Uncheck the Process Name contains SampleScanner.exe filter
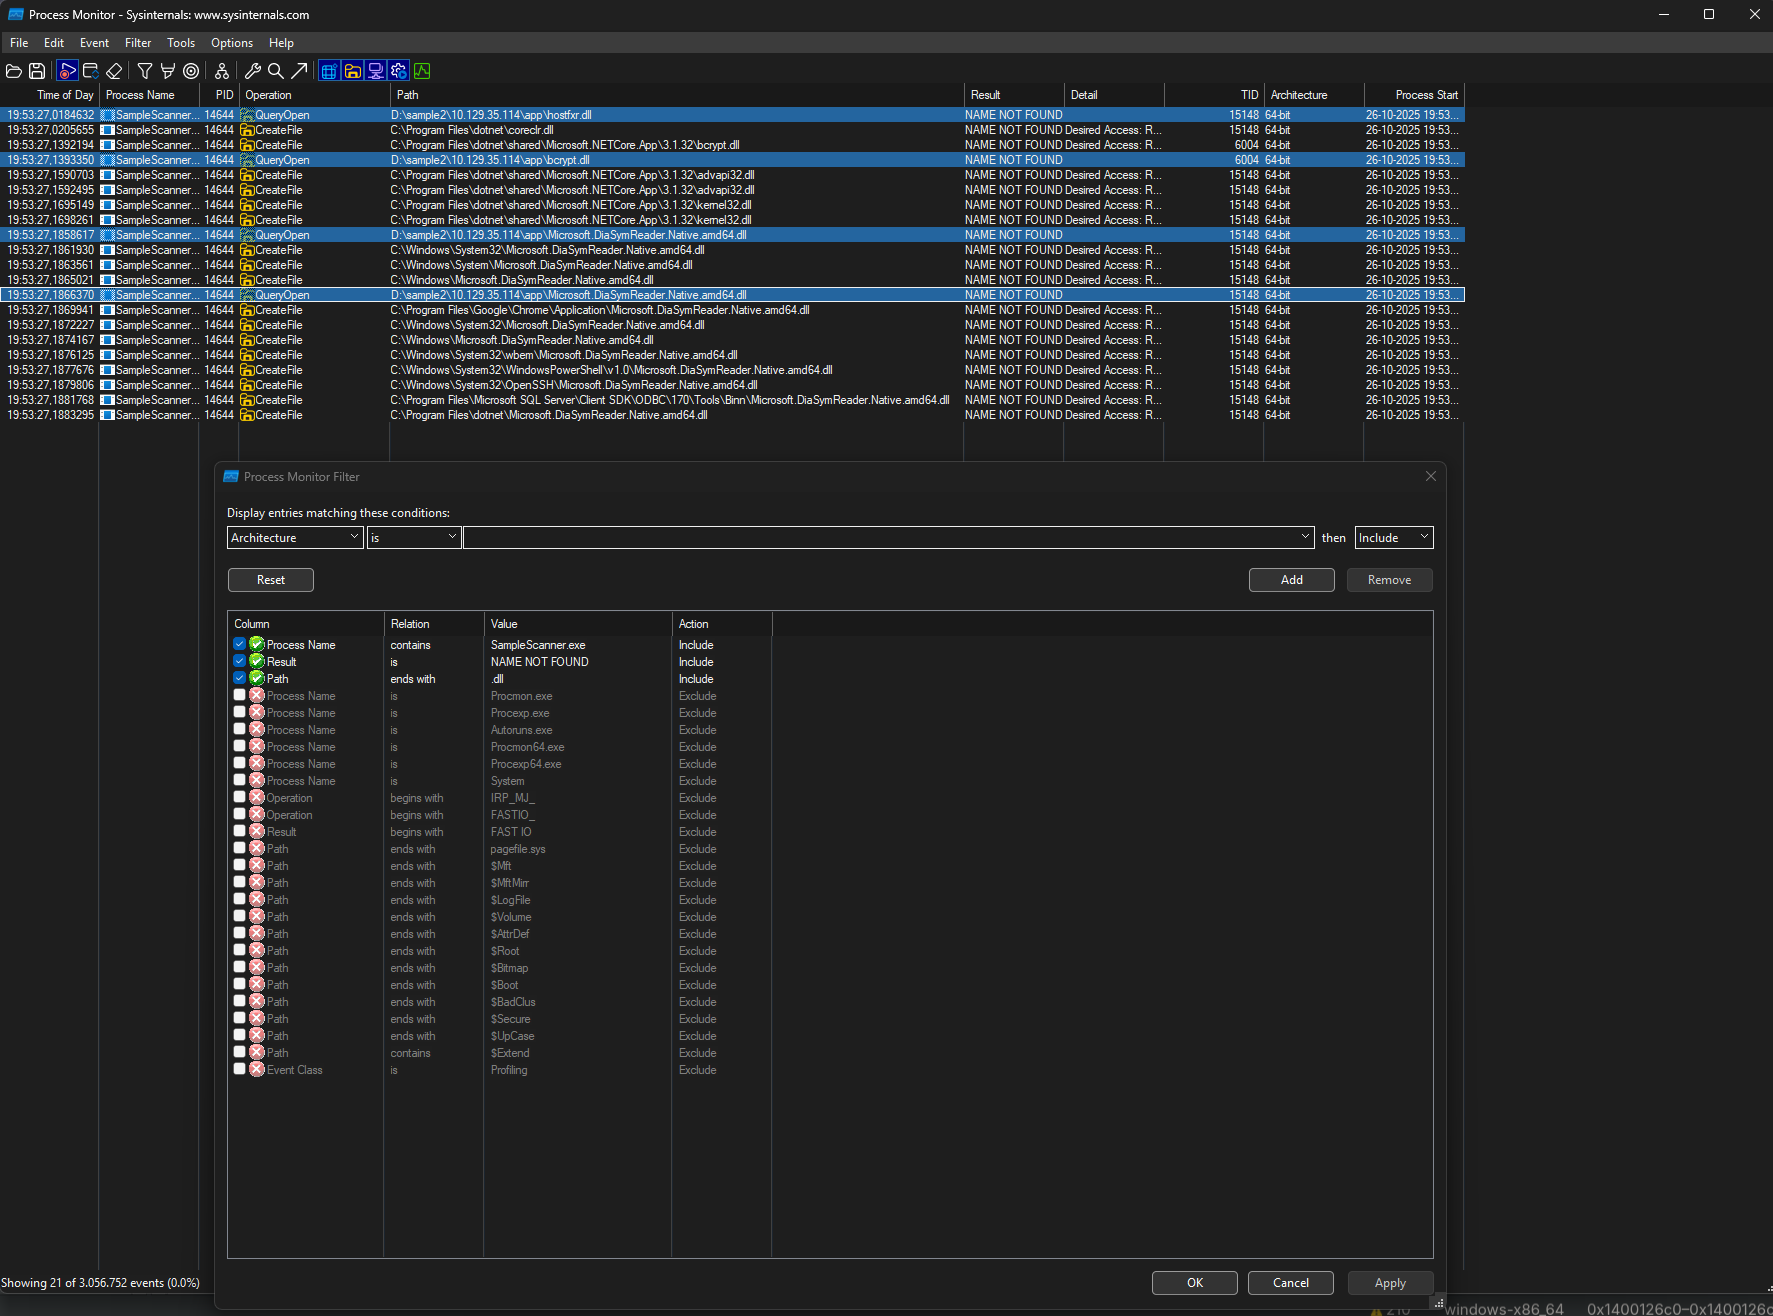Viewport: 1773px width, 1316px height. pos(240,645)
